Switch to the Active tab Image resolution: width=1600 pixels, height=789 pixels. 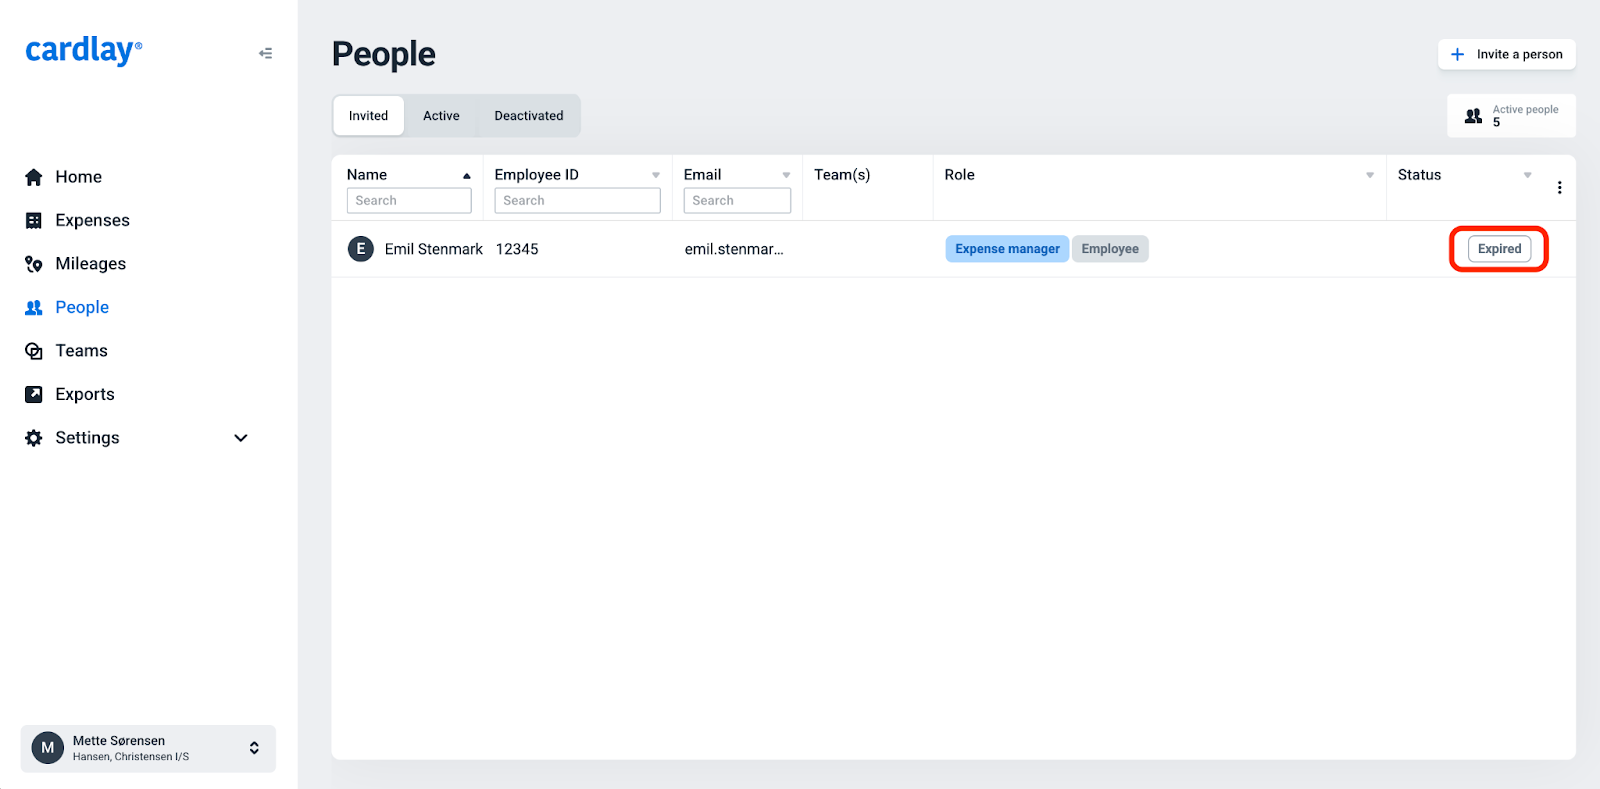point(441,116)
